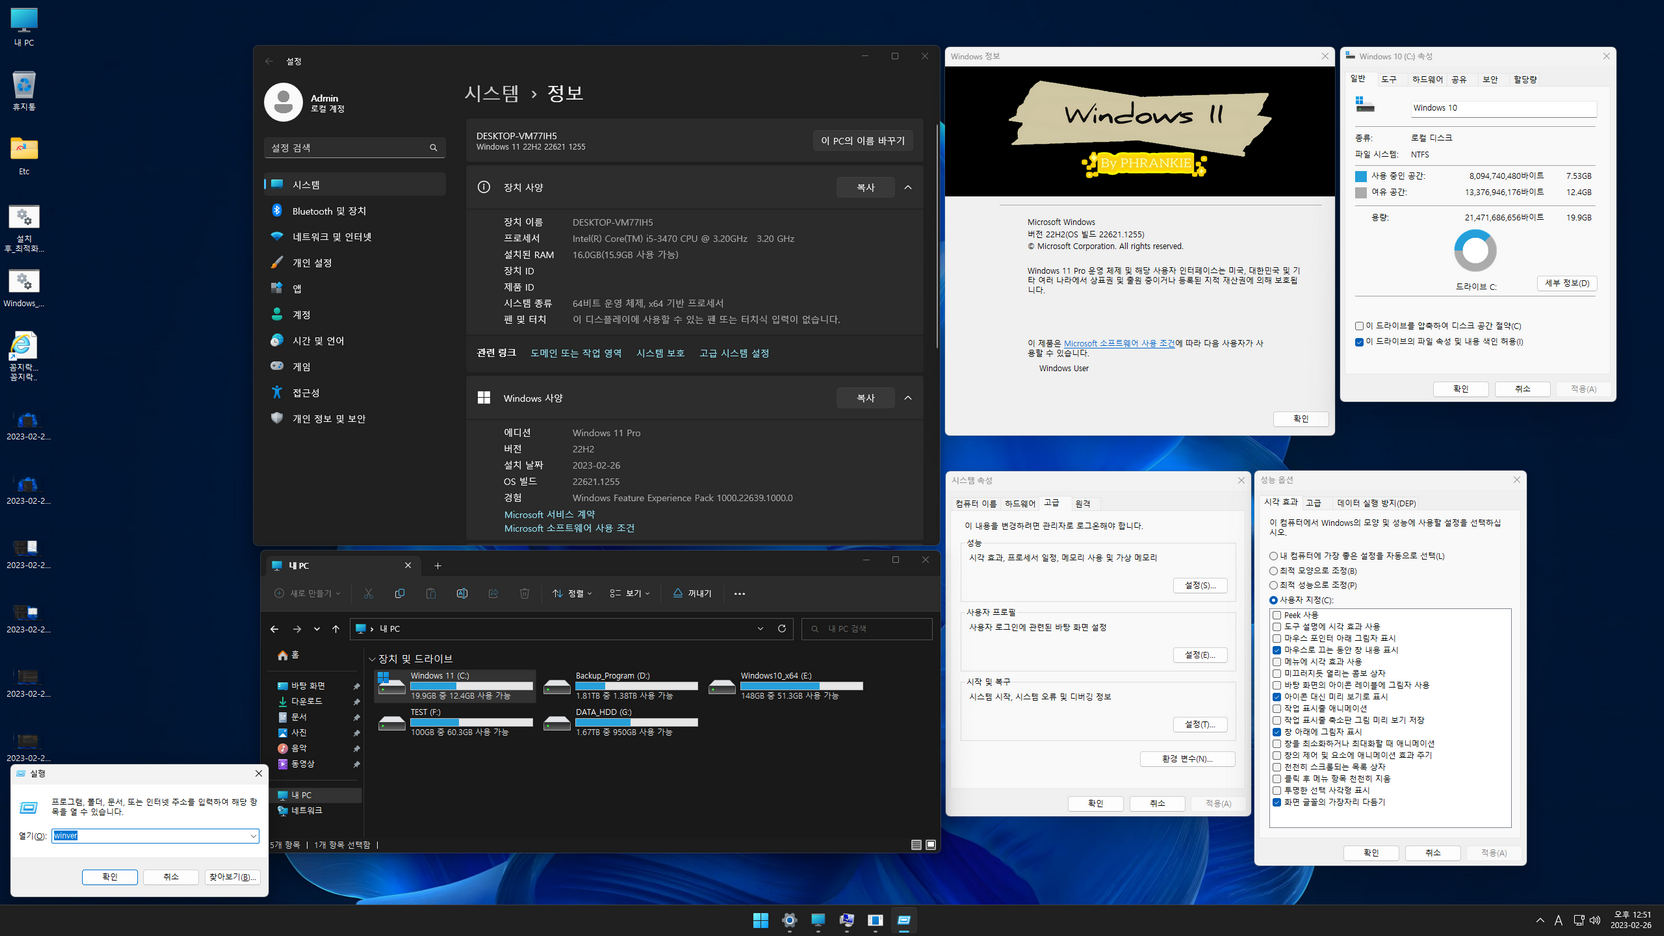Uncheck 화면 글꼴의 가장자리 다듬기 option
Screen dimensions: 1664x936
(1277, 802)
